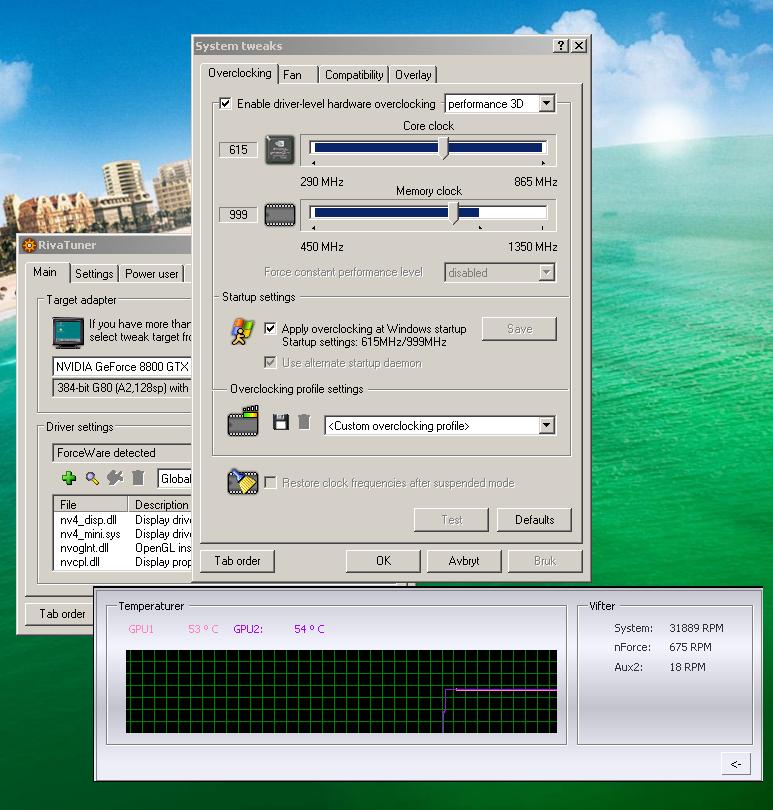
Task: Toggle Restore clock frequencies after suspended mode
Action: point(270,482)
